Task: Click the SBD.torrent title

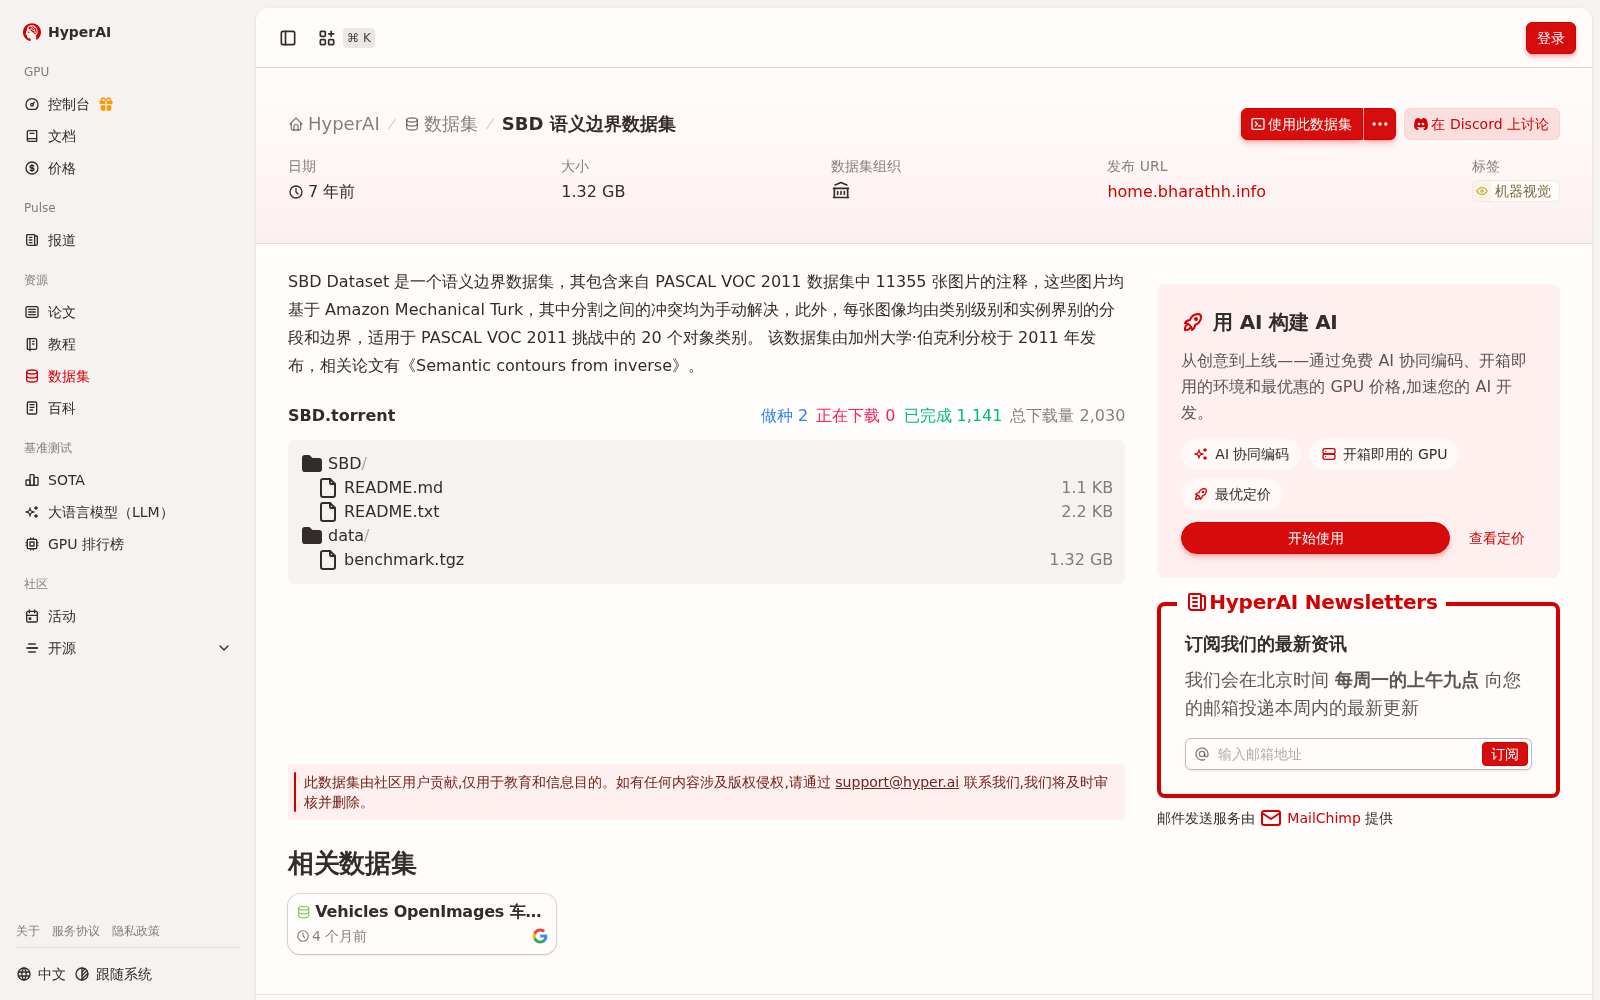Action: [x=341, y=415]
